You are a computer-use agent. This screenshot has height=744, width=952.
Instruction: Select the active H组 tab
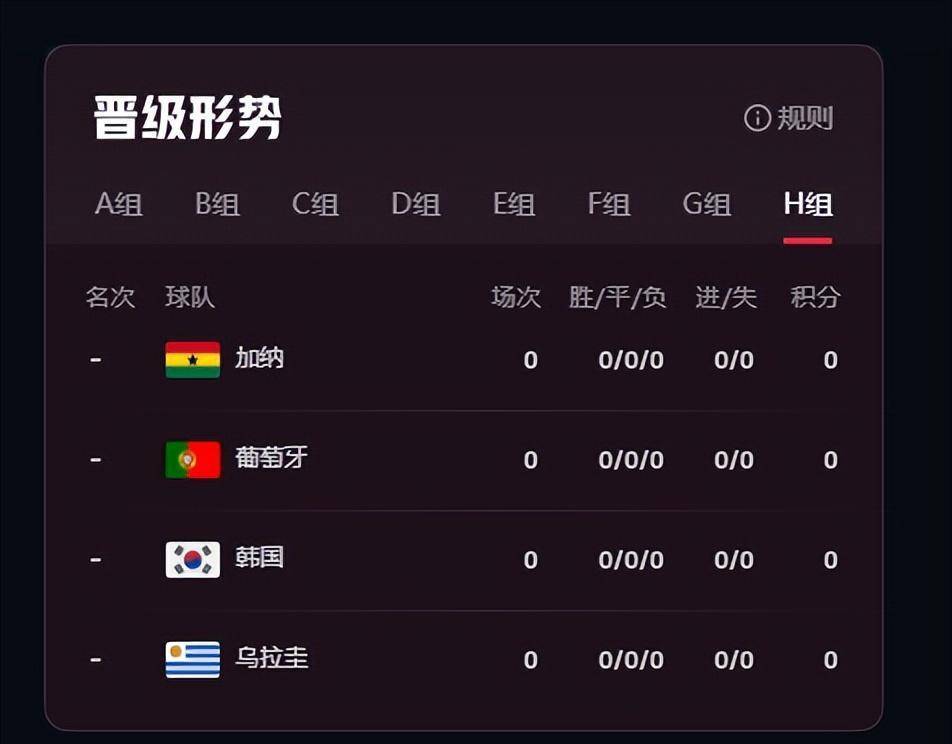(808, 204)
